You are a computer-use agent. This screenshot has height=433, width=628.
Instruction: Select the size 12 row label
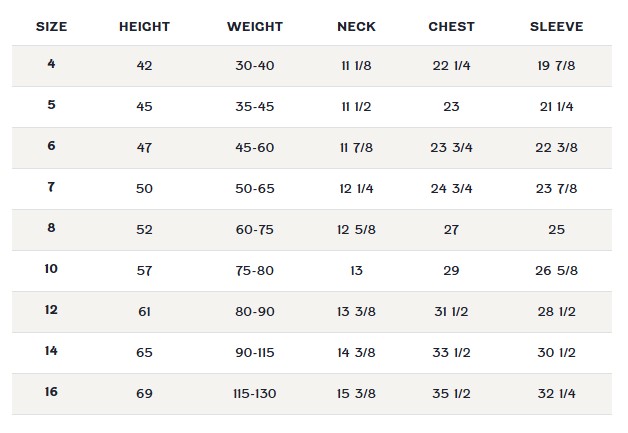pos(51,311)
